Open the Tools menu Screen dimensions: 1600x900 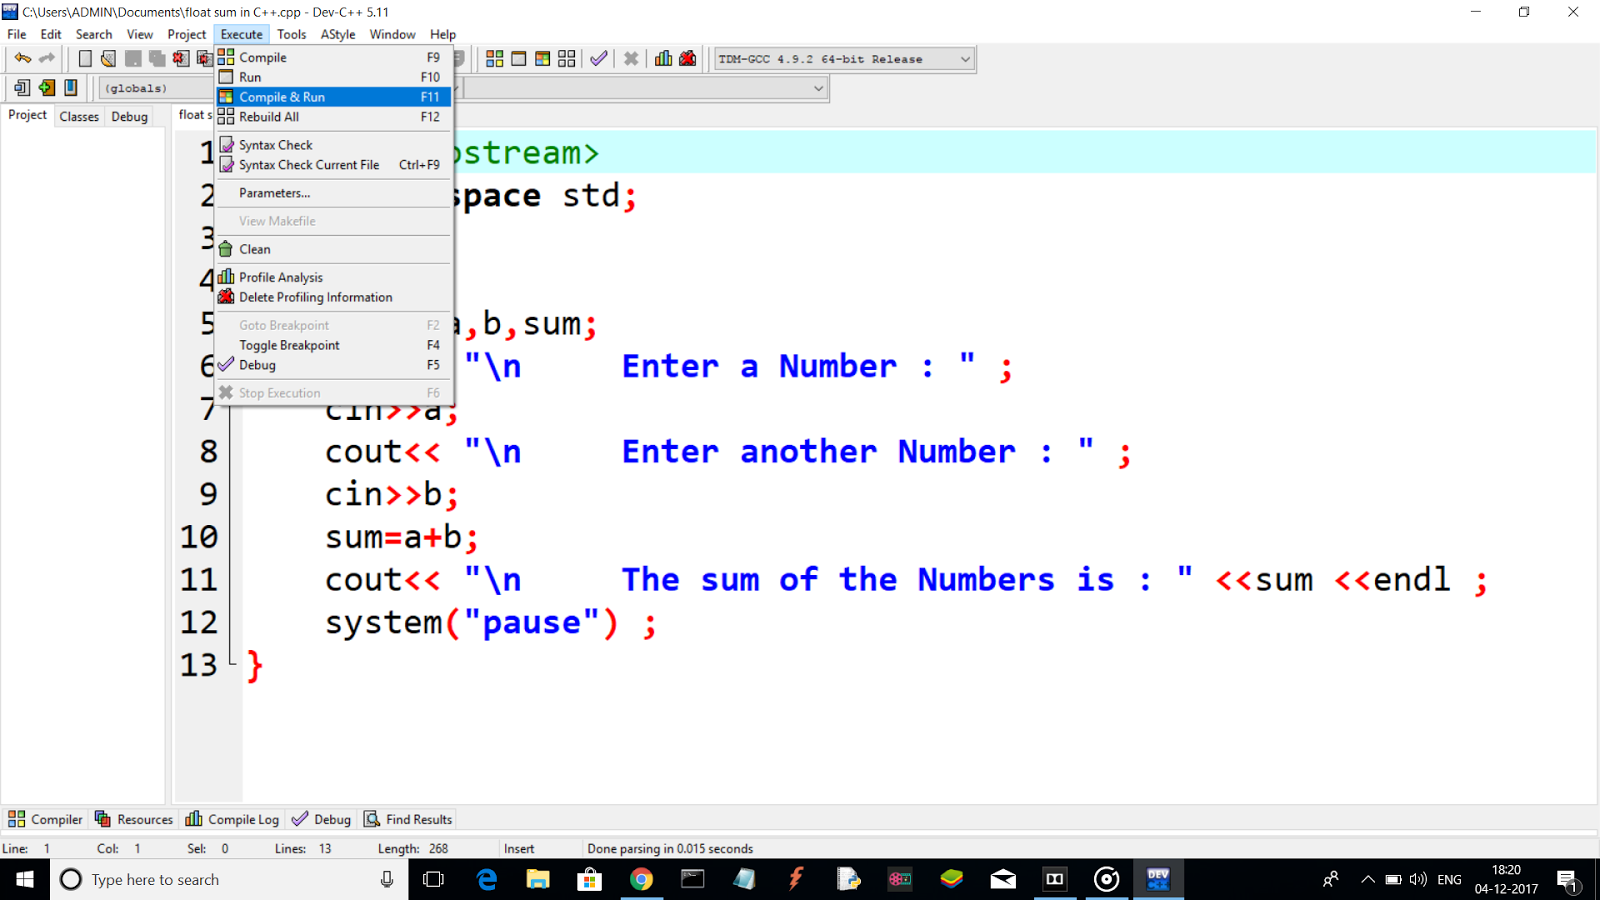(x=291, y=33)
